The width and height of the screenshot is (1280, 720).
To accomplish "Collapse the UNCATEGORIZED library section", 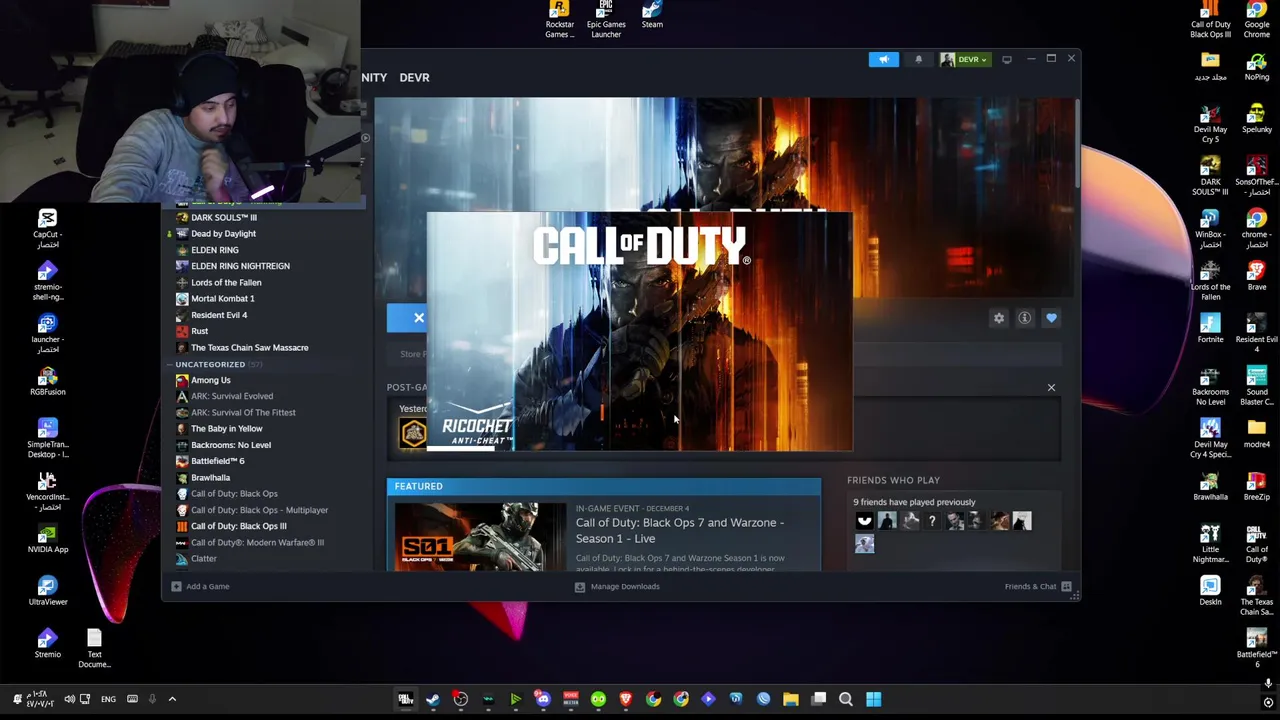I will [x=210, y=364].
